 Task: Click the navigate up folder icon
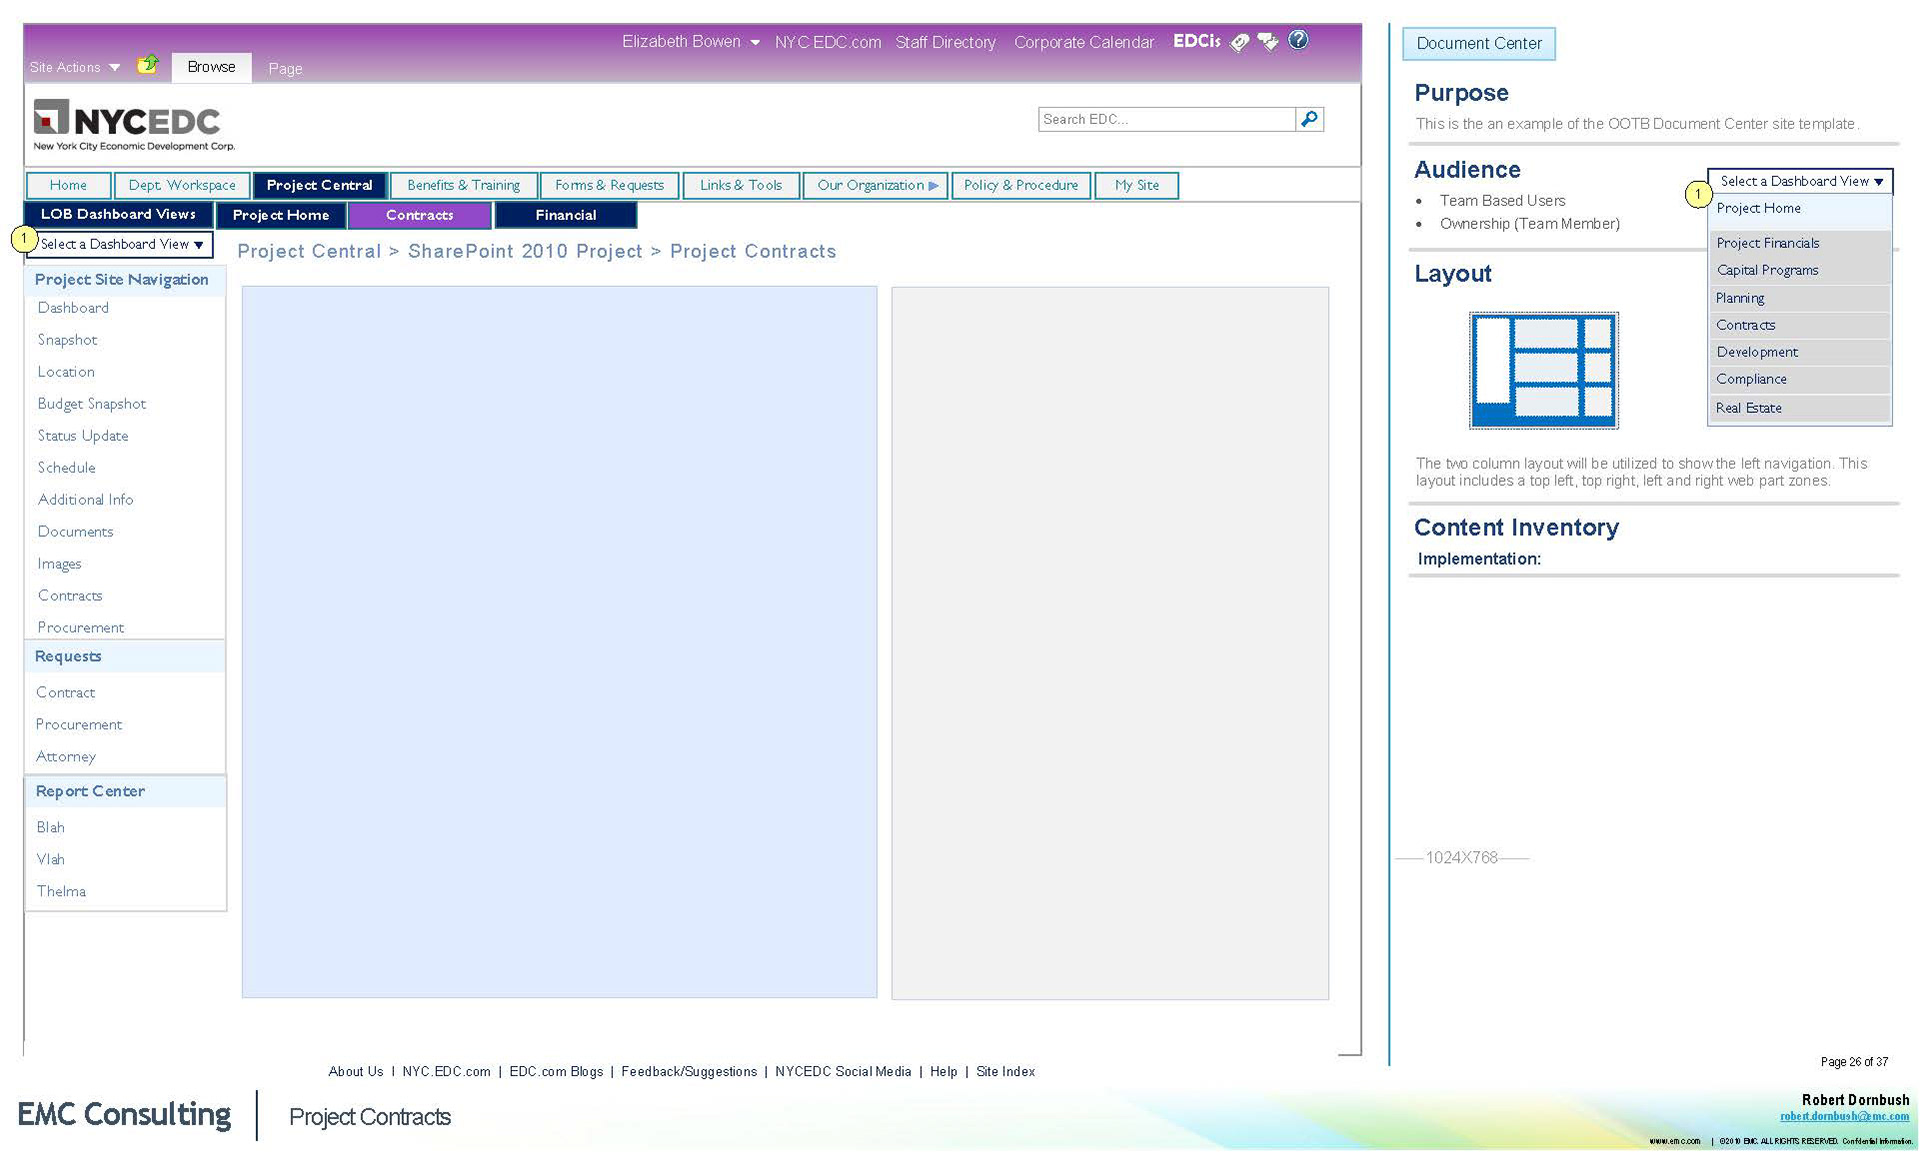(148, 65)
